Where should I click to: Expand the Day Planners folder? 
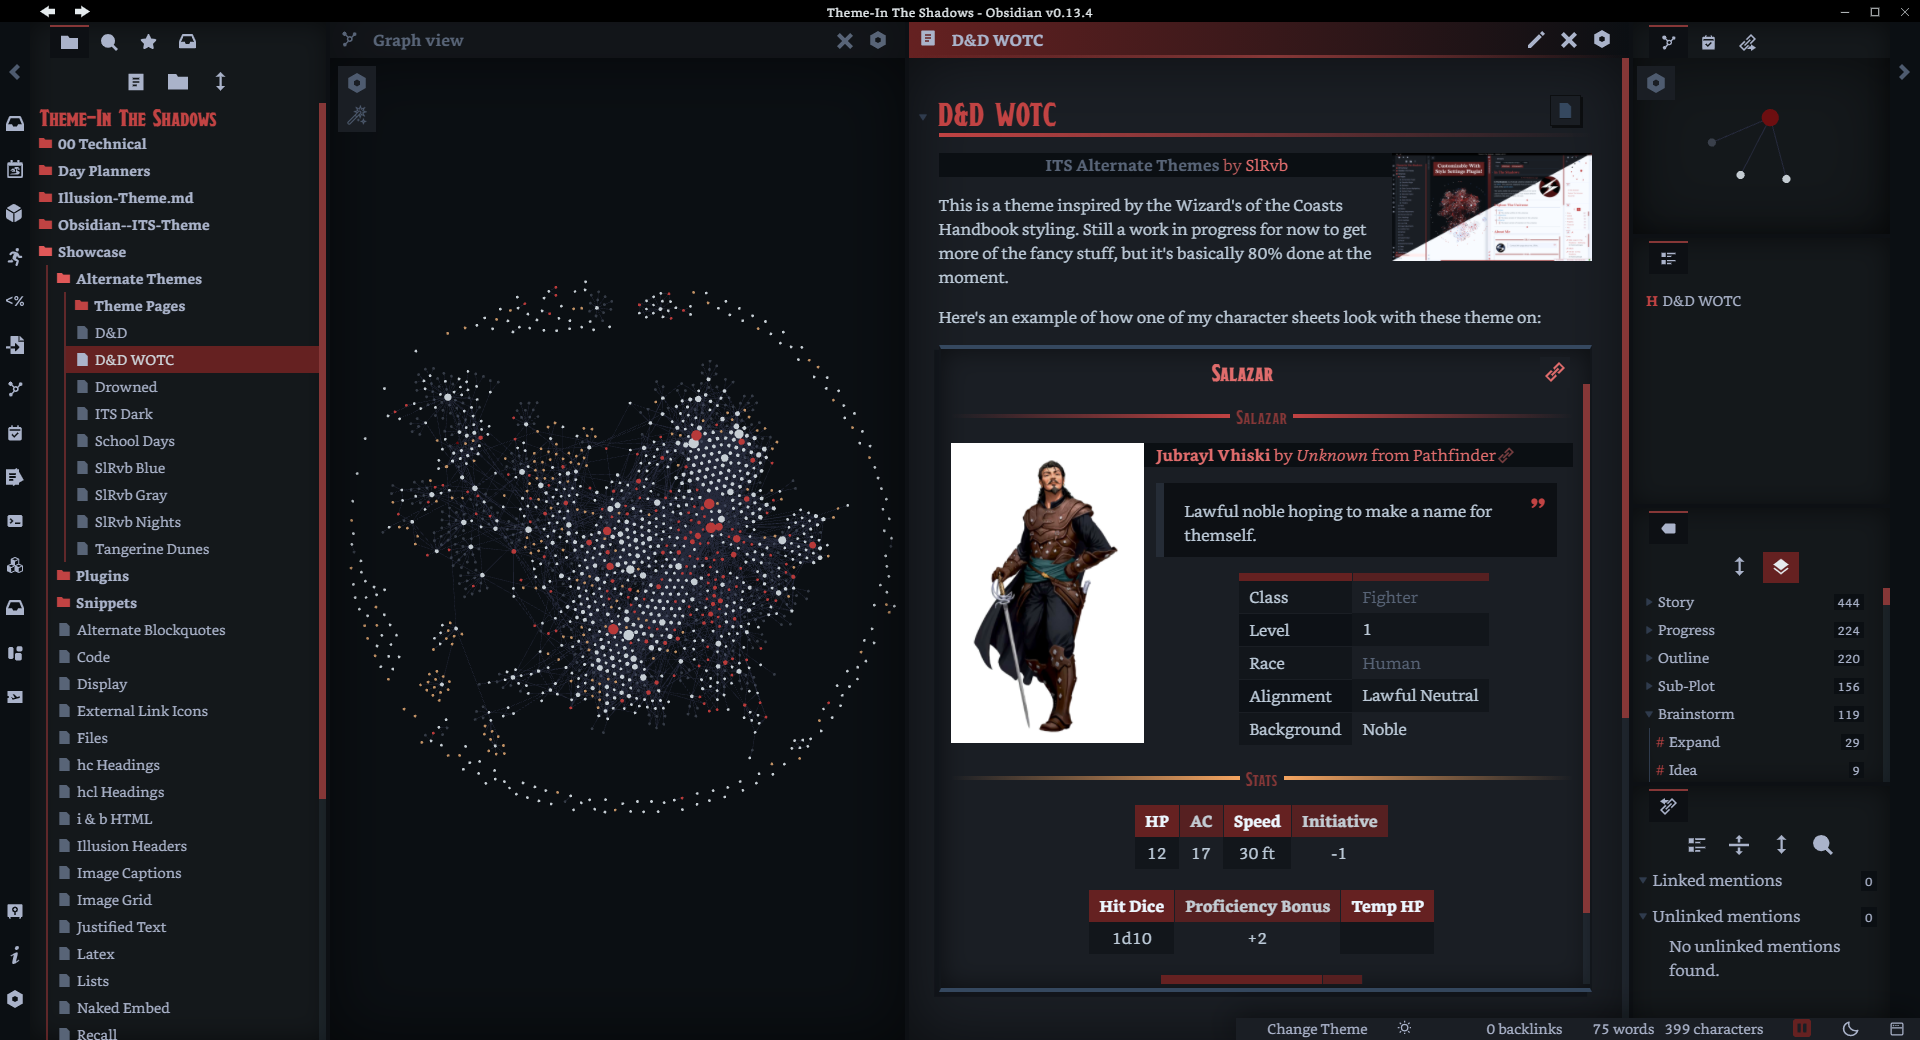tap(104, 171)
